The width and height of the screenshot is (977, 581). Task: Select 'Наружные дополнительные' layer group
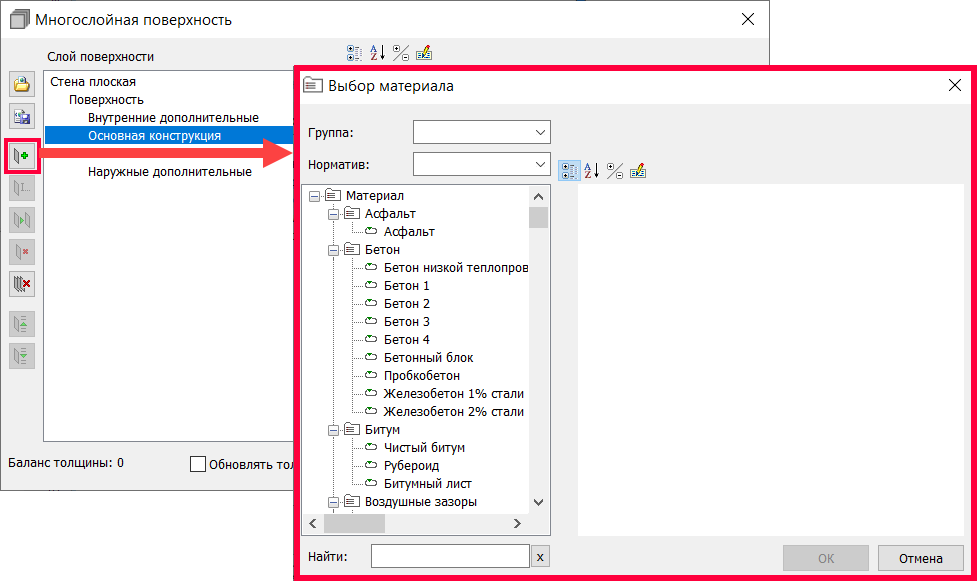pyautogui.click(x=169, y=171)
